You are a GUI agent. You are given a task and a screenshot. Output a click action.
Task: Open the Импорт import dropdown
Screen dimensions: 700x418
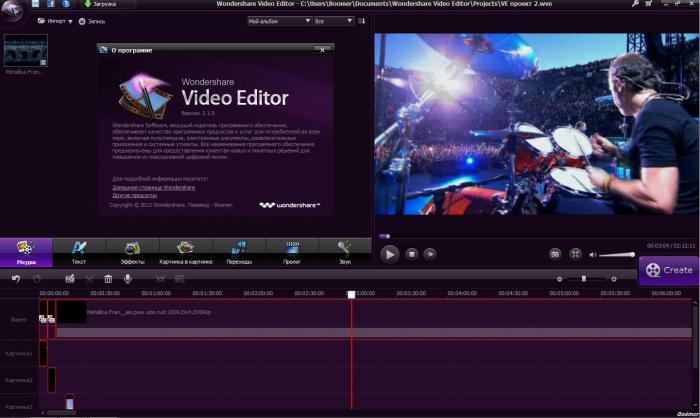point(55,21)
